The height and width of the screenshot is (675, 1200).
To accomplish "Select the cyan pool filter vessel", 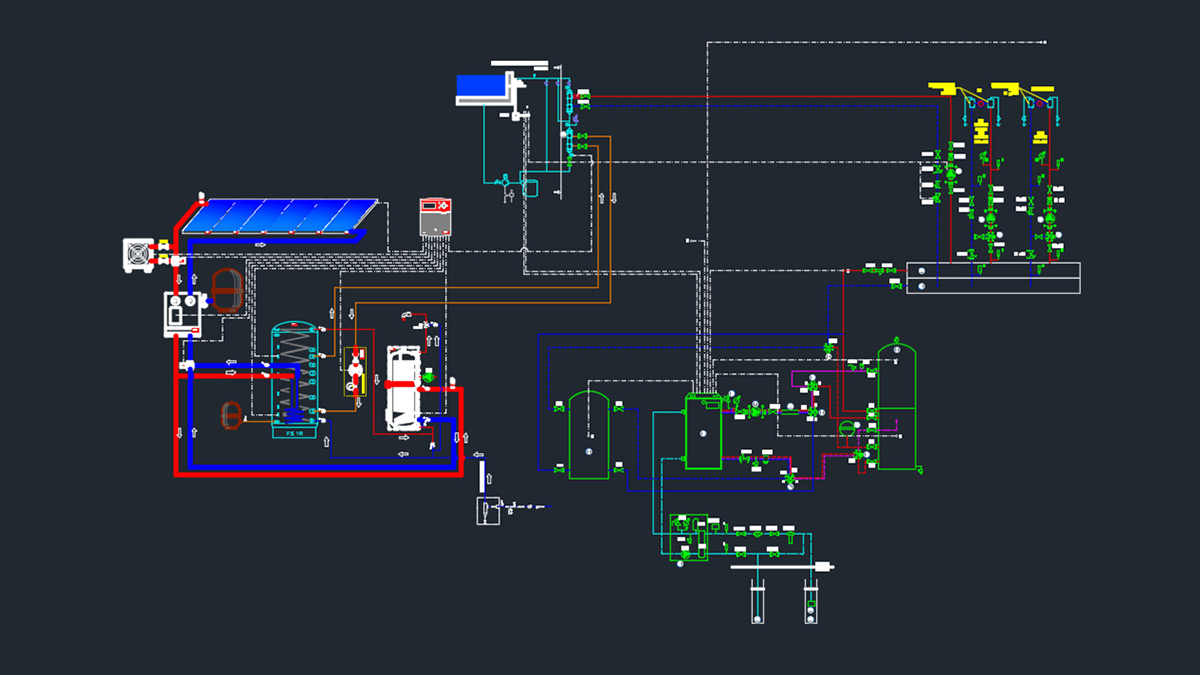I will click(x=529, y=187).
